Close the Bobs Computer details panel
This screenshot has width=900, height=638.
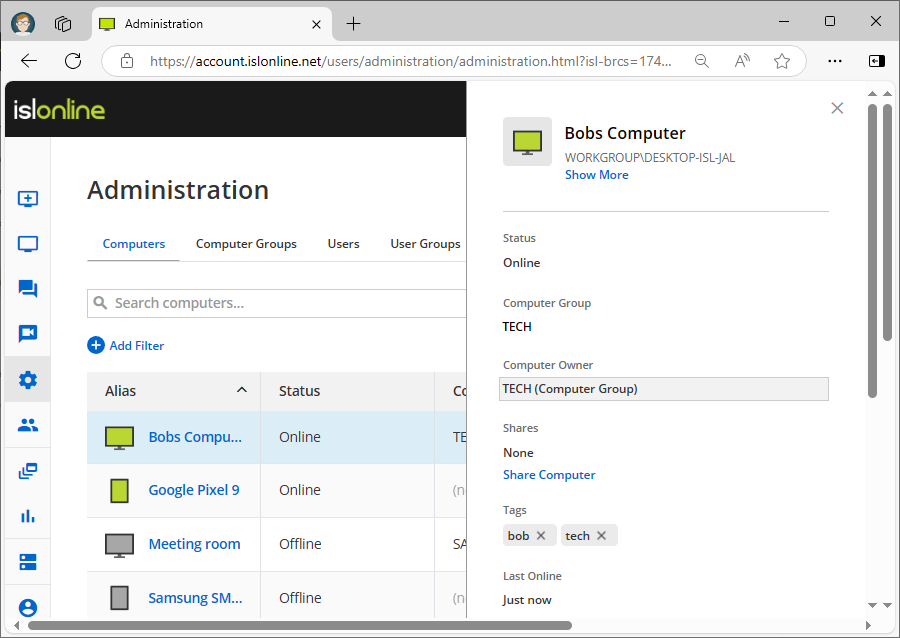tap(838, 108)
